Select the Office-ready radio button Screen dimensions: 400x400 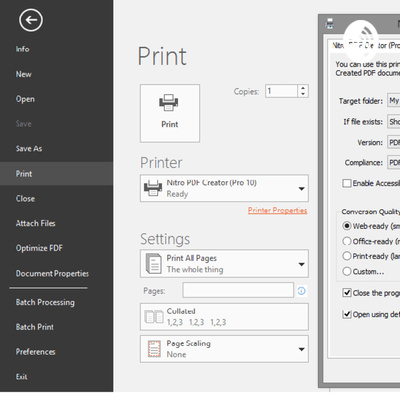coord(347,241)
